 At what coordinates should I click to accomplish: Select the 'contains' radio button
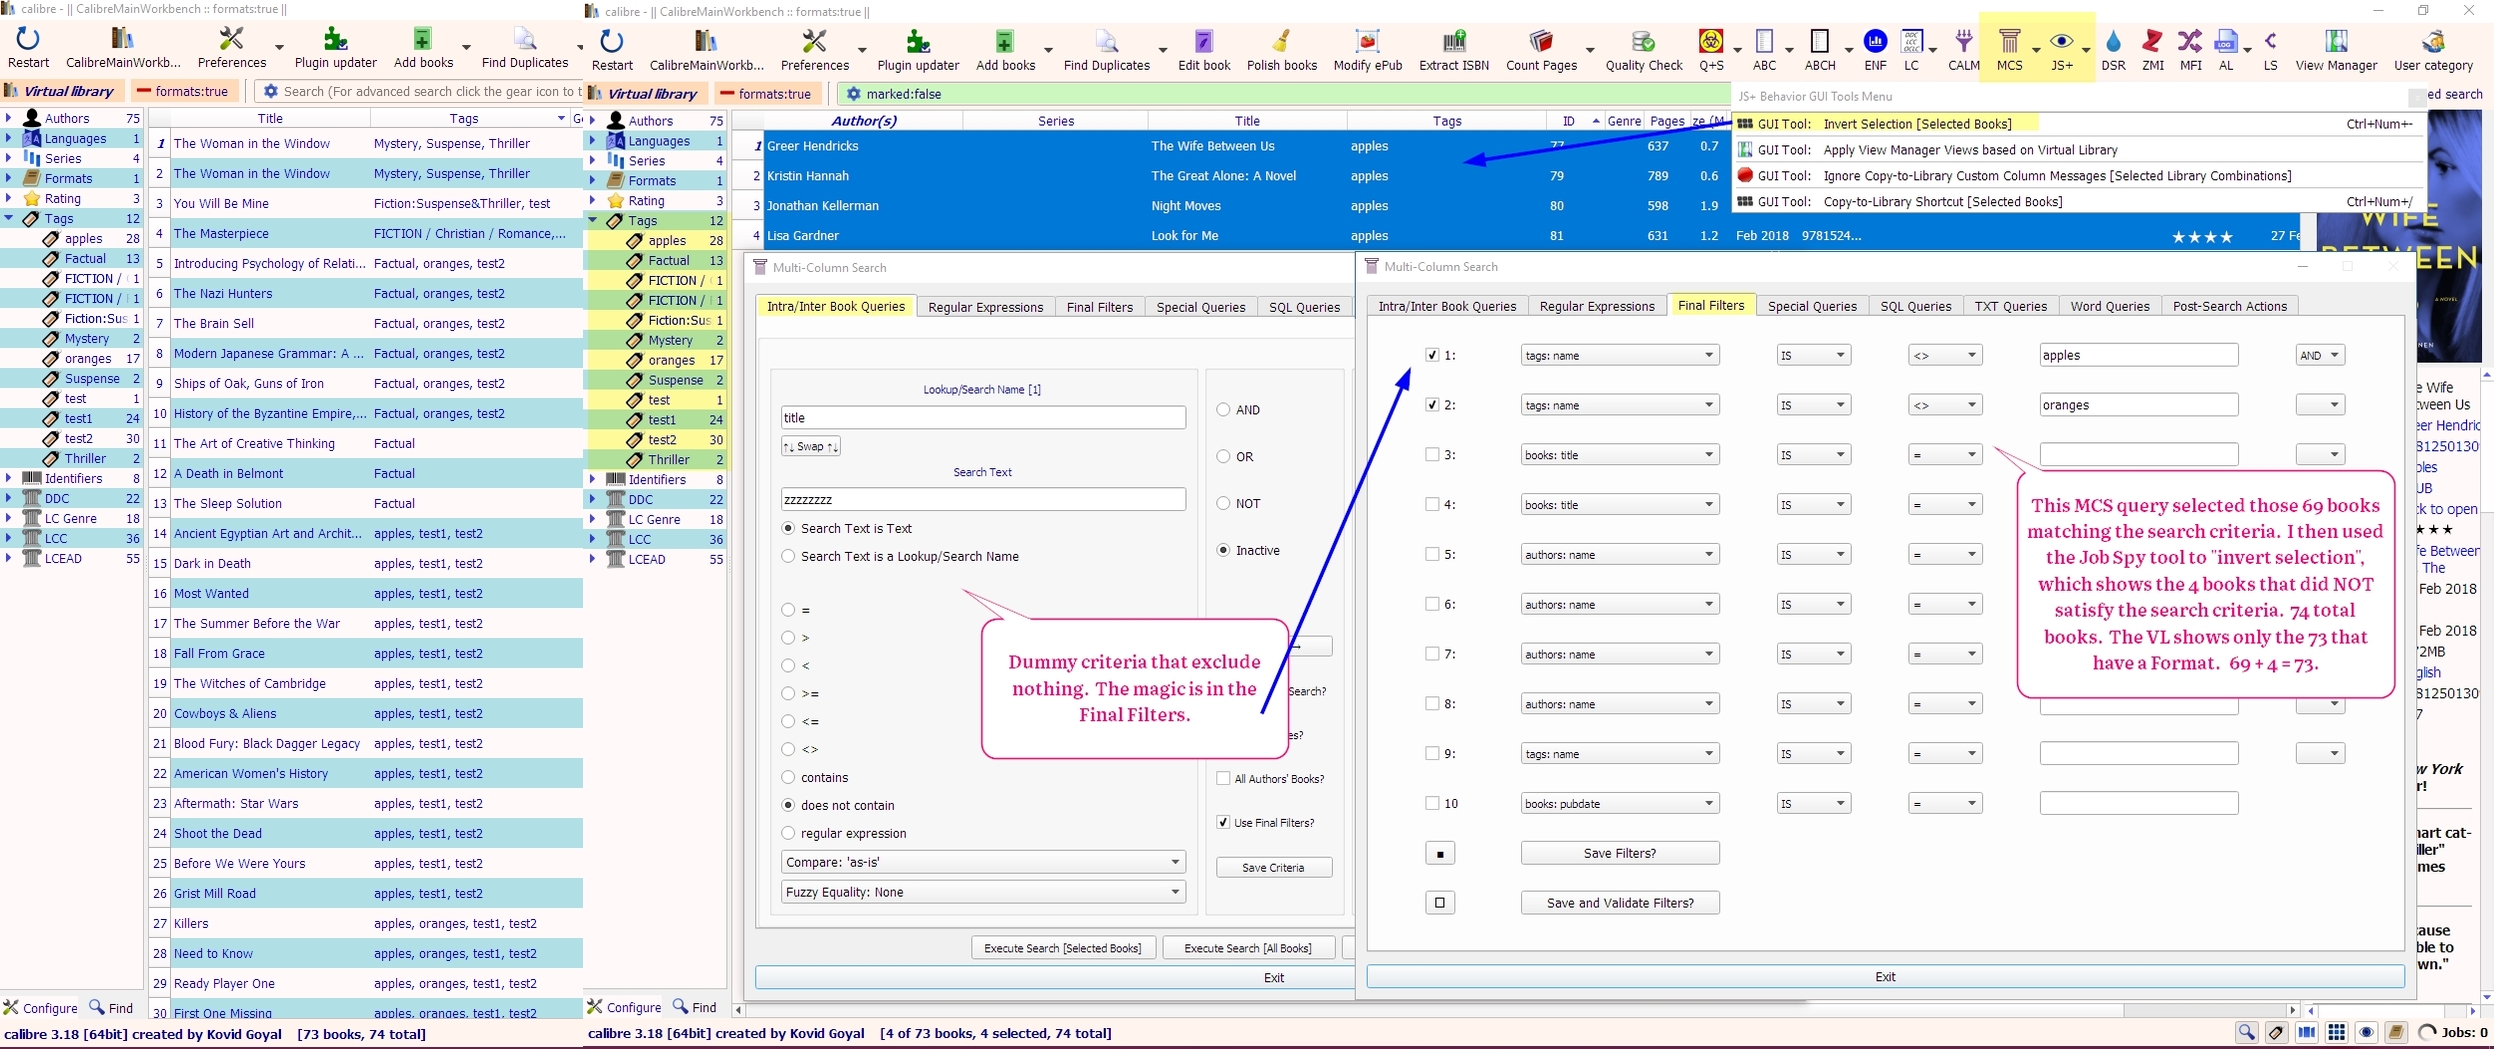[788, 777]
